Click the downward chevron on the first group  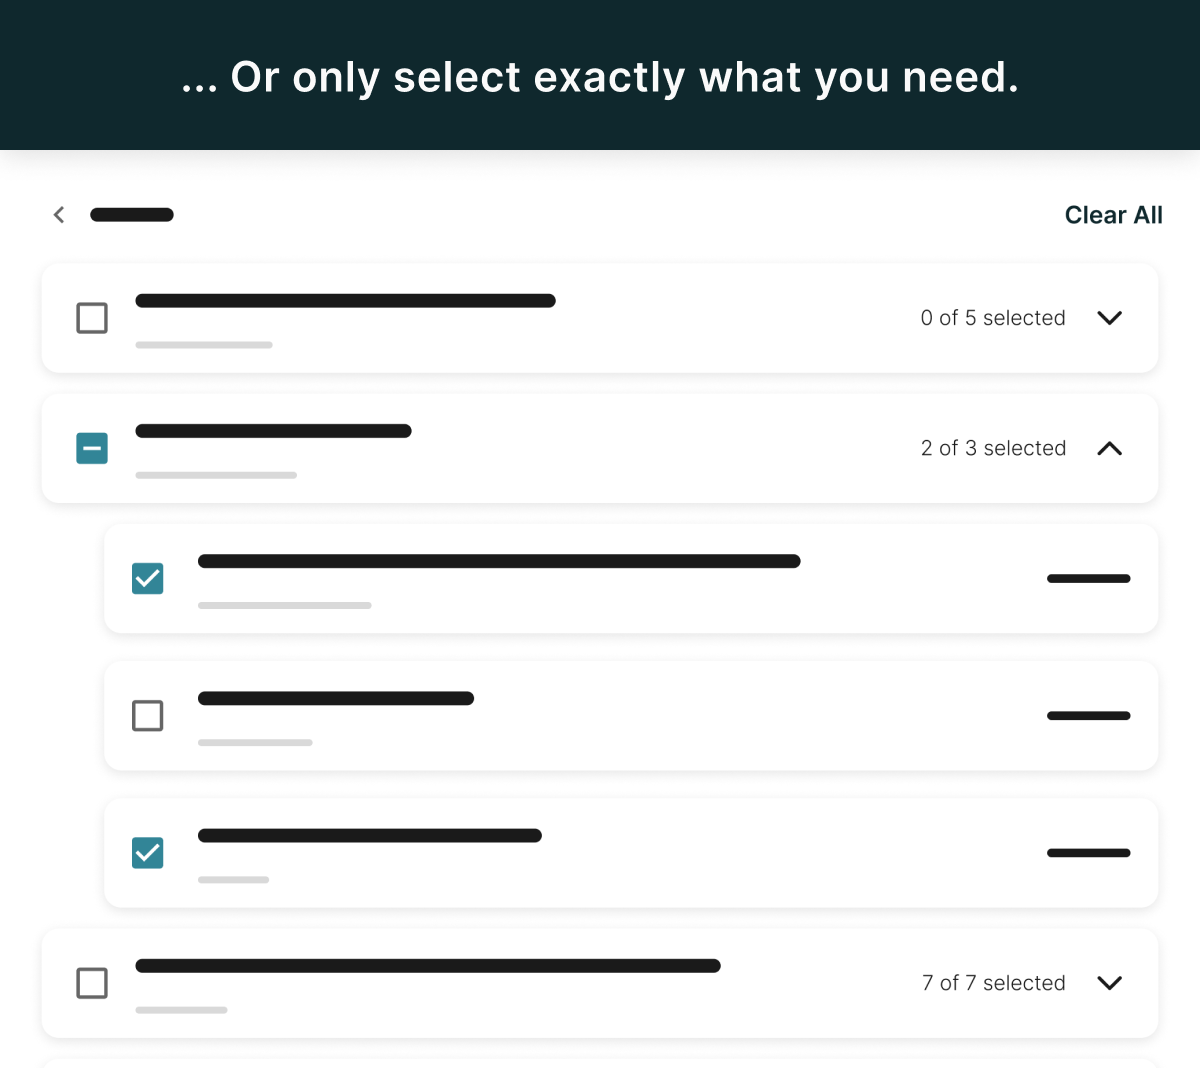[x=1110, y=318]
